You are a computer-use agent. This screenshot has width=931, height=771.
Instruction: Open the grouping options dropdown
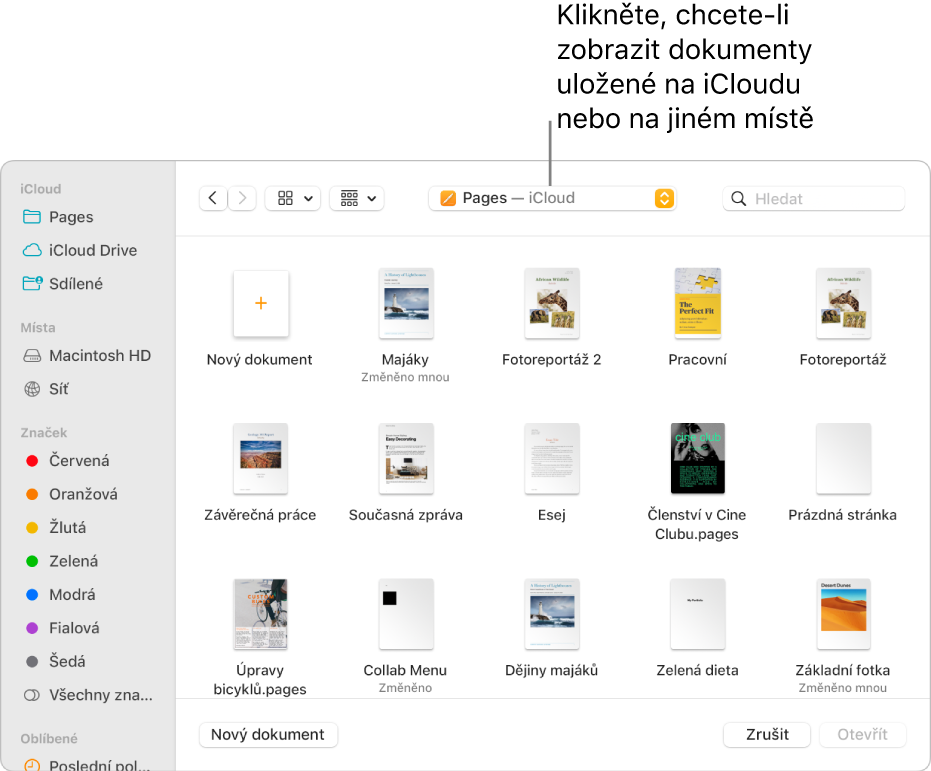point(356,198)
